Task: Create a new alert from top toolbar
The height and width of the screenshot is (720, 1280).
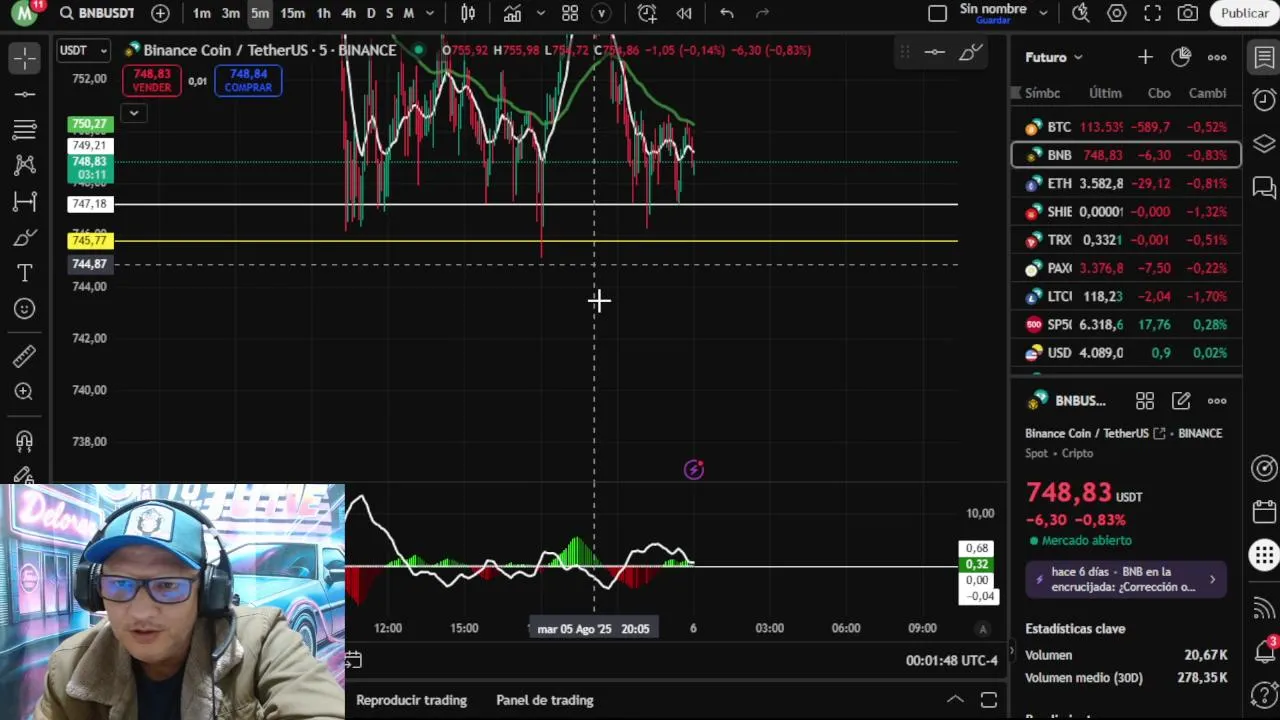Action: click(647, 13)
